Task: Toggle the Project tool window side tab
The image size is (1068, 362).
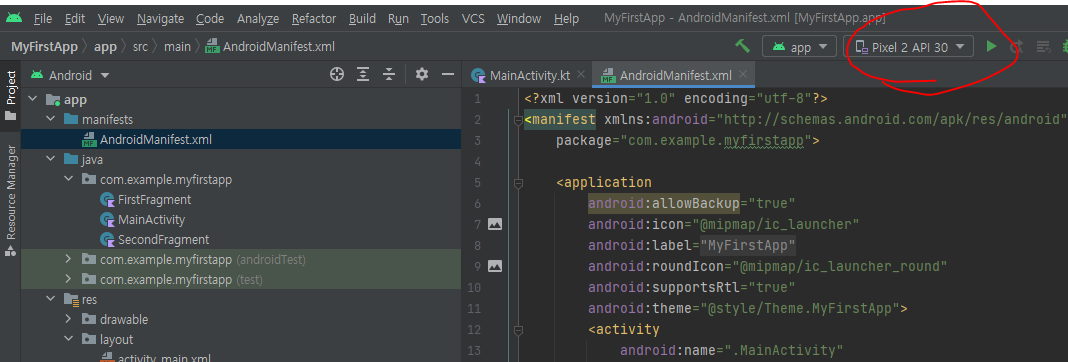Action: click(x=10, y=95)
